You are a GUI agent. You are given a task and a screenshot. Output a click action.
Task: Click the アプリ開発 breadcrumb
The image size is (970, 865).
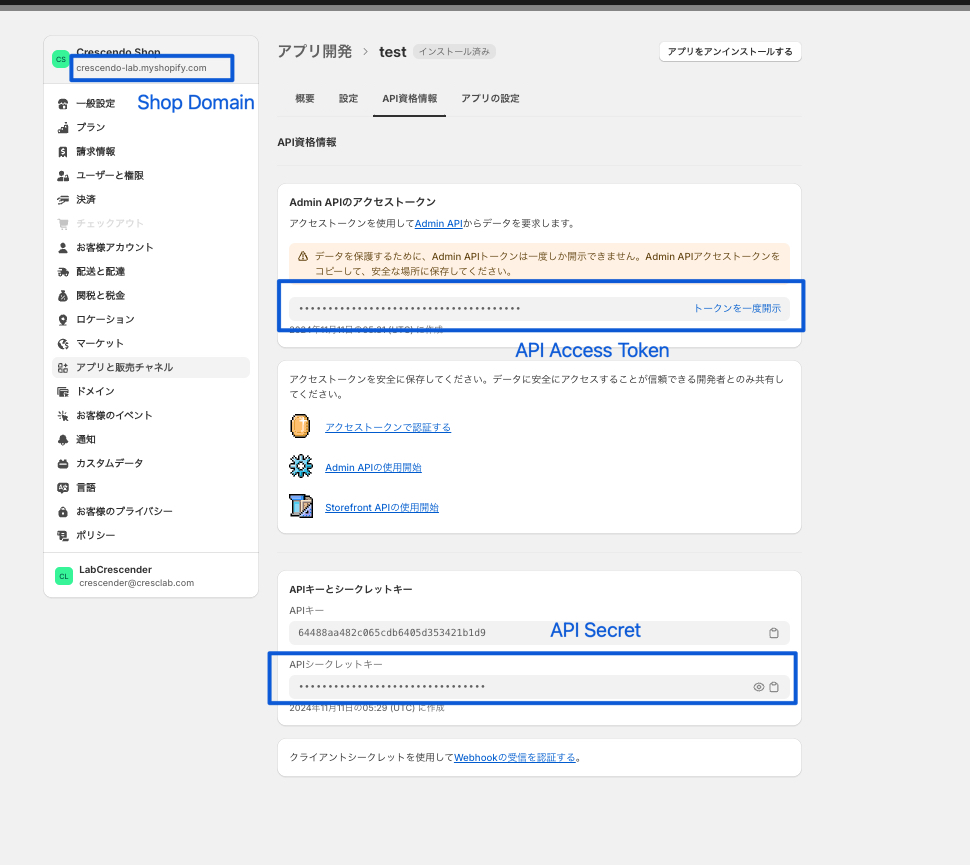pos(314,51)
